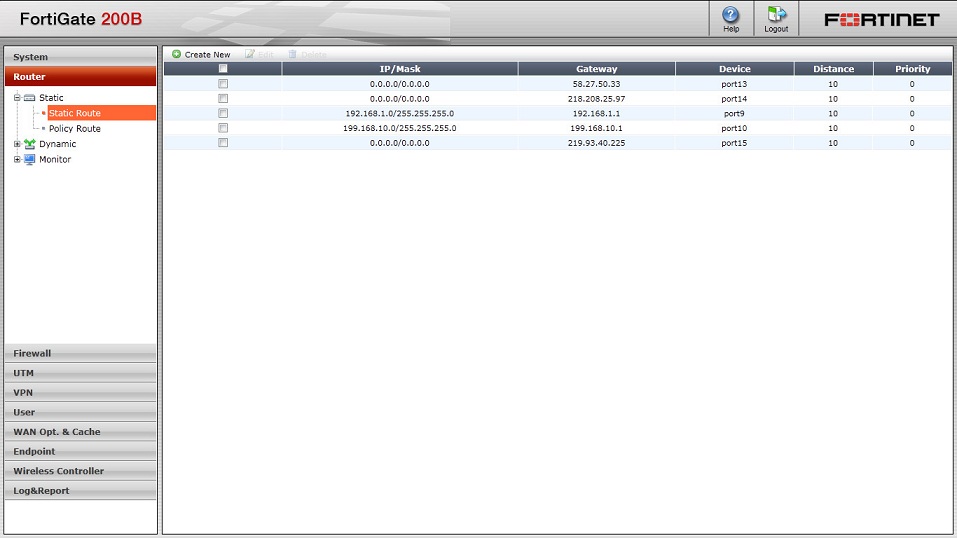Click gateway 219.93.40.225 cell
Screen dimensions: 957x538
[596, 143]
